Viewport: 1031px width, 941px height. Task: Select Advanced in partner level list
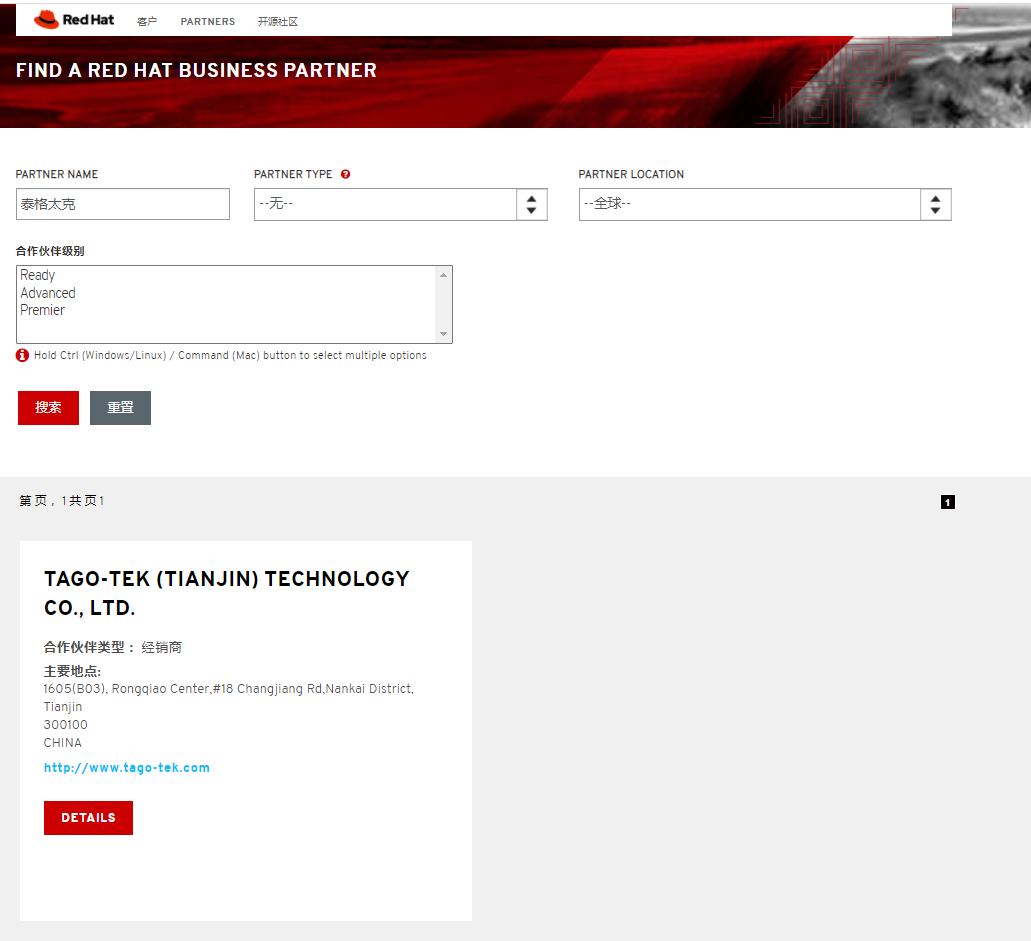click(x=48, y=293)
